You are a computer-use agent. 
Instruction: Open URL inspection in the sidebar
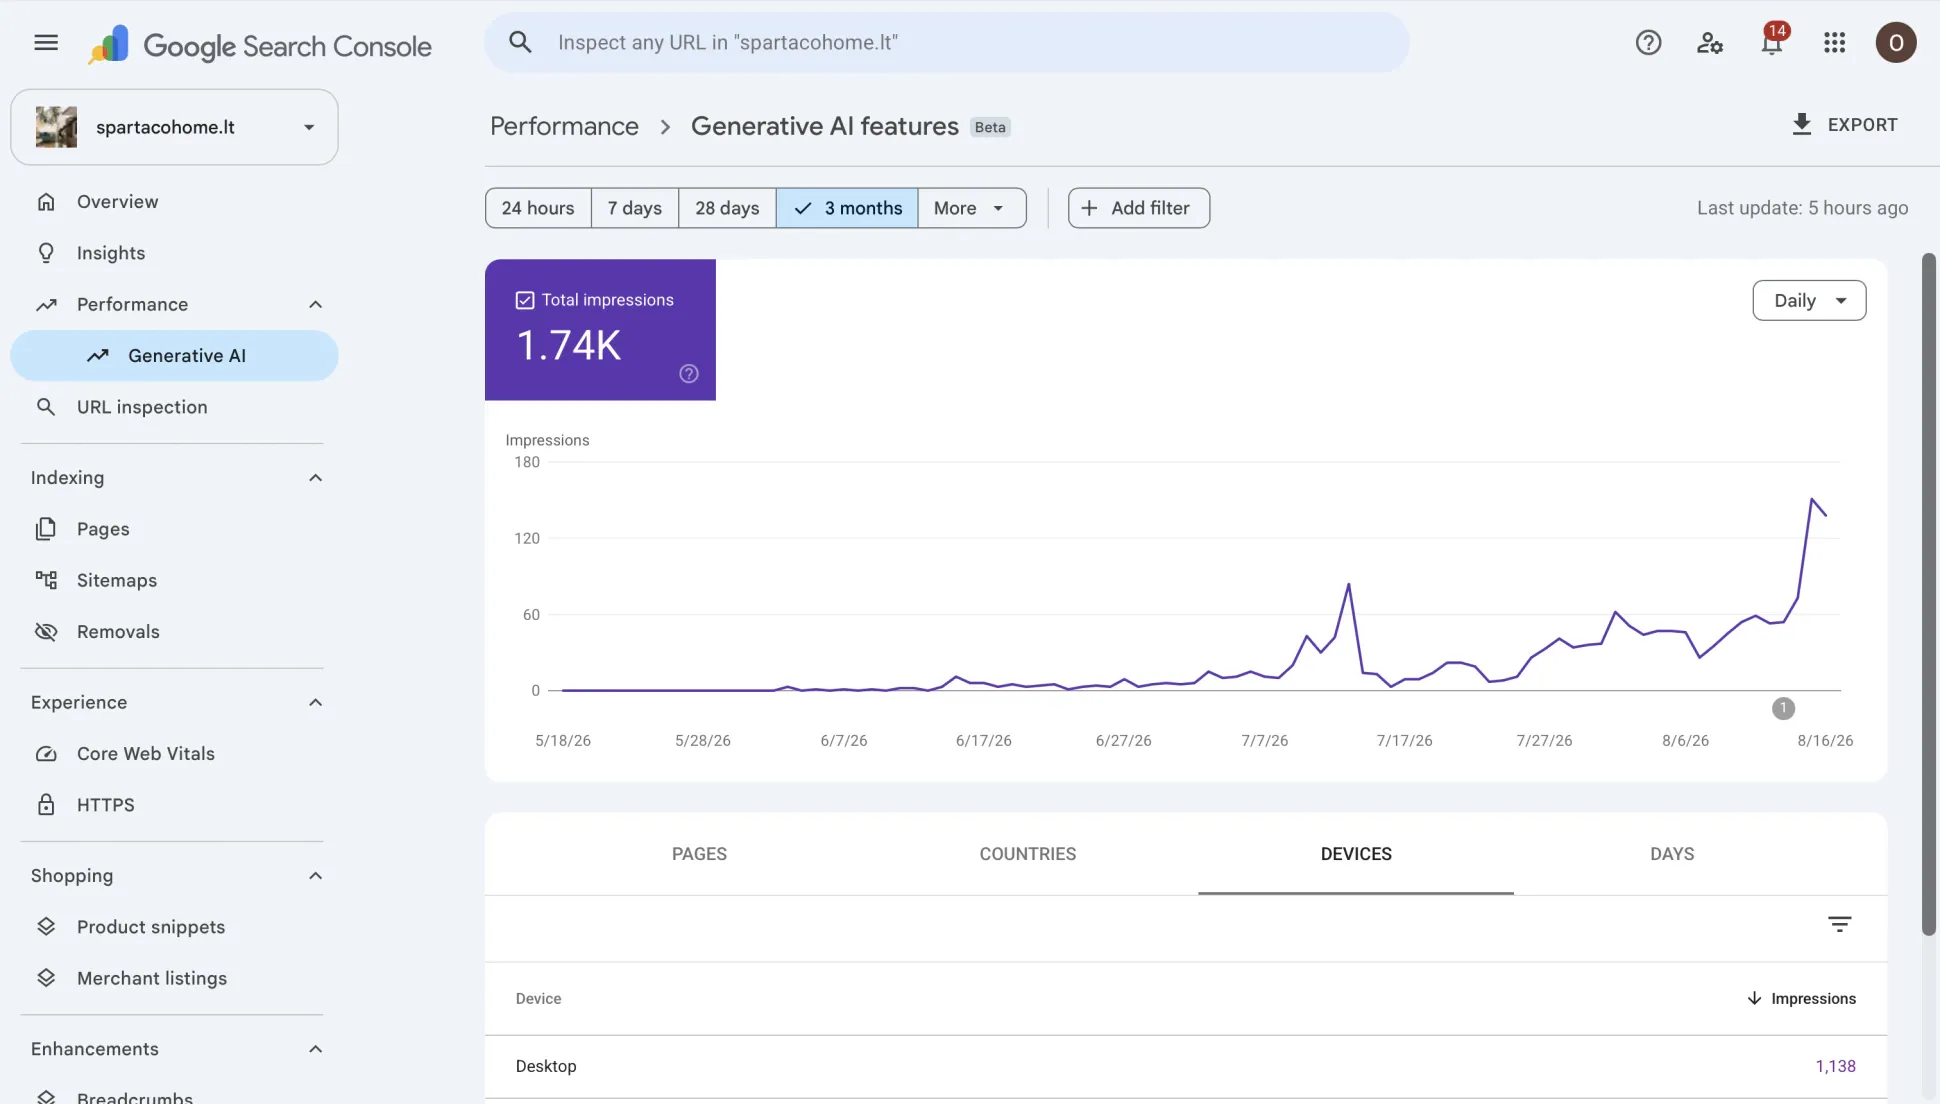174,407
